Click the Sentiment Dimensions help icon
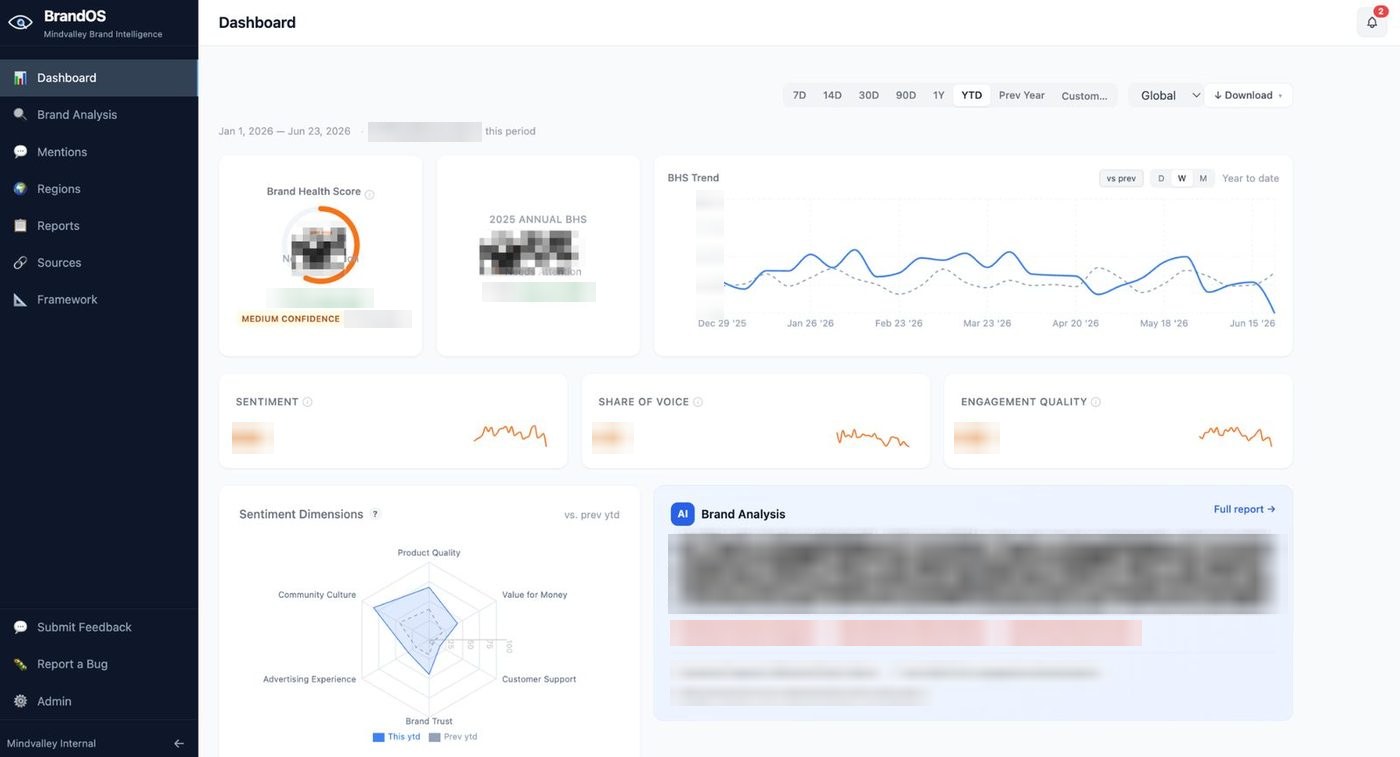This screenshot has height=757, width=1400. (x=375, y=514)
